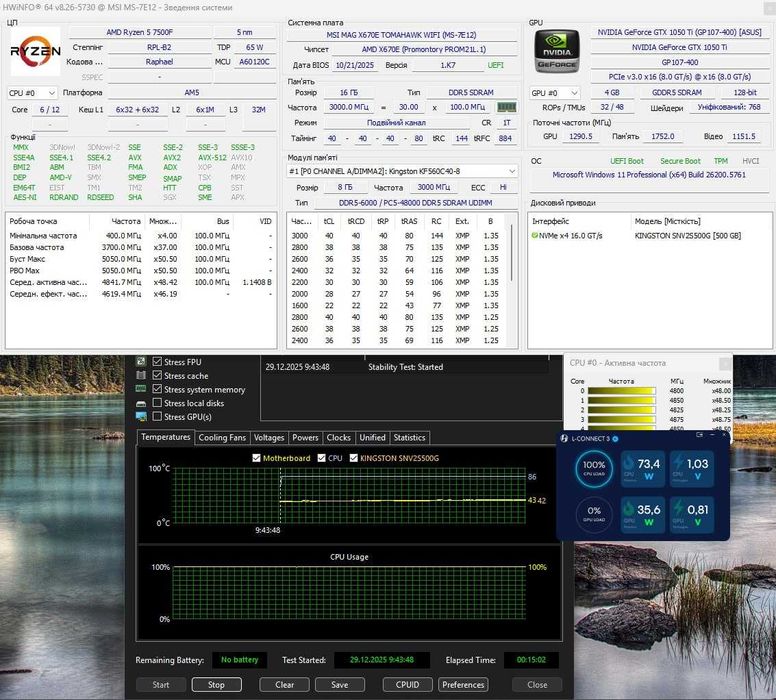Click the 'KINGSTON SNV2S500G [500 GB]' drive entry
The image size is (776, 700).
pos(687,236)
